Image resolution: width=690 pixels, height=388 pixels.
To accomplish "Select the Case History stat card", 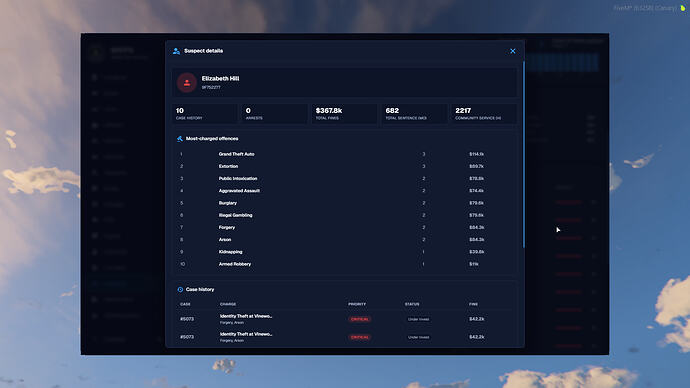I will [x=205, y=113].
